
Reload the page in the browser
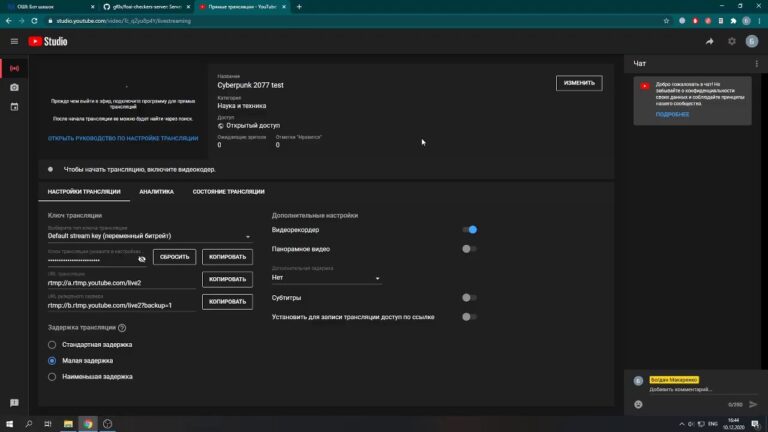(34, 21)
